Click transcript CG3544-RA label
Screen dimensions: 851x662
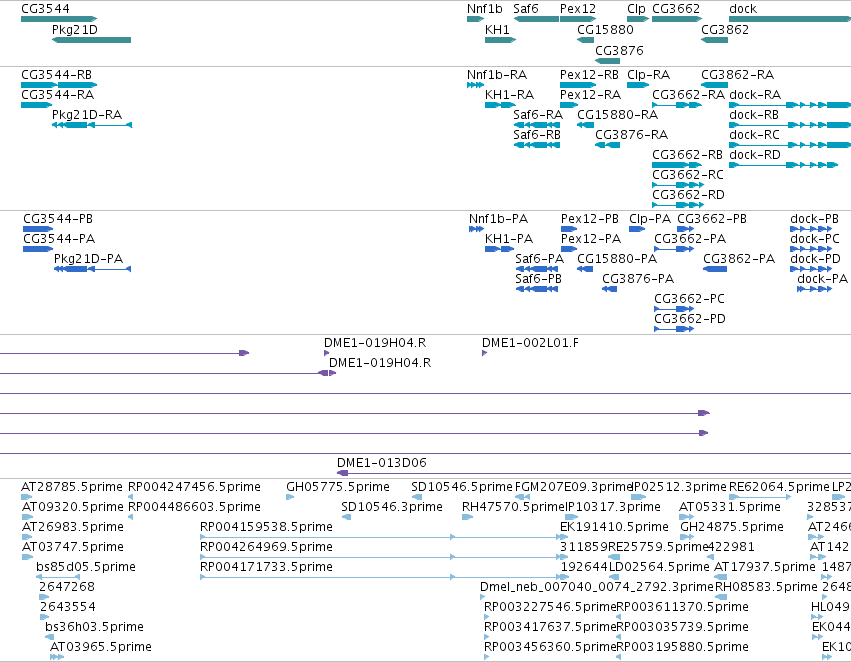click(x=58, y=95)
